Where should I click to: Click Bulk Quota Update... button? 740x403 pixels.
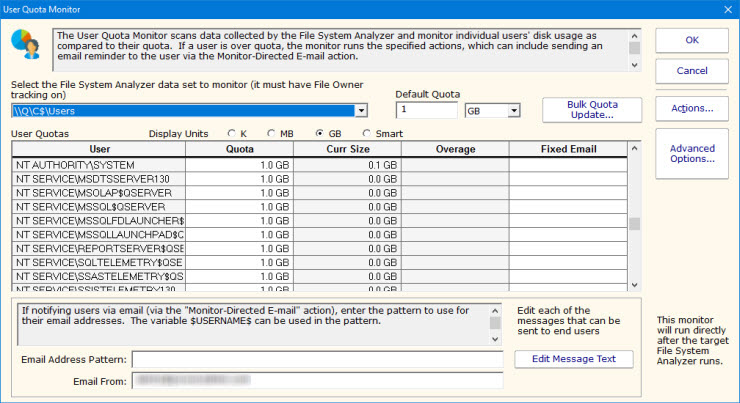pyautogui.click(x=592, y=110)
